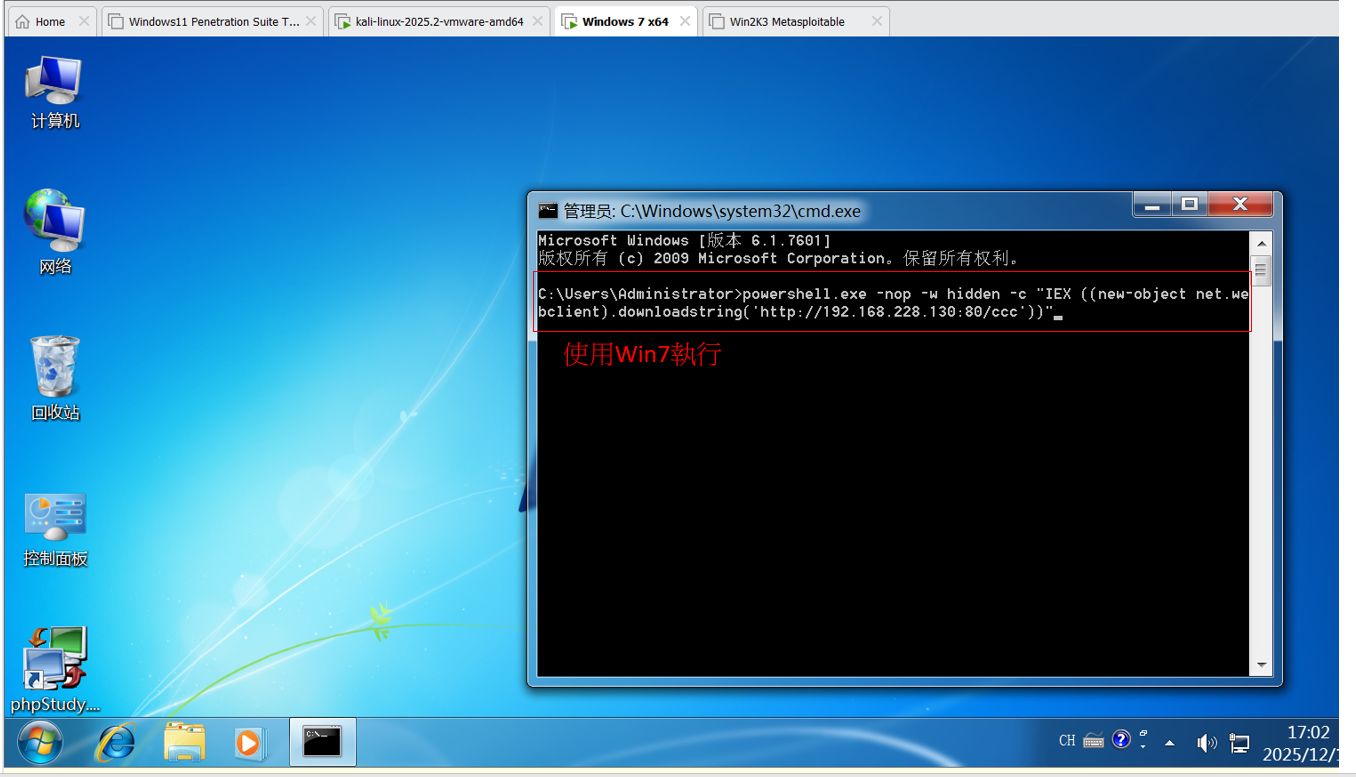Click the CH language indicator

click(1067, 741)
